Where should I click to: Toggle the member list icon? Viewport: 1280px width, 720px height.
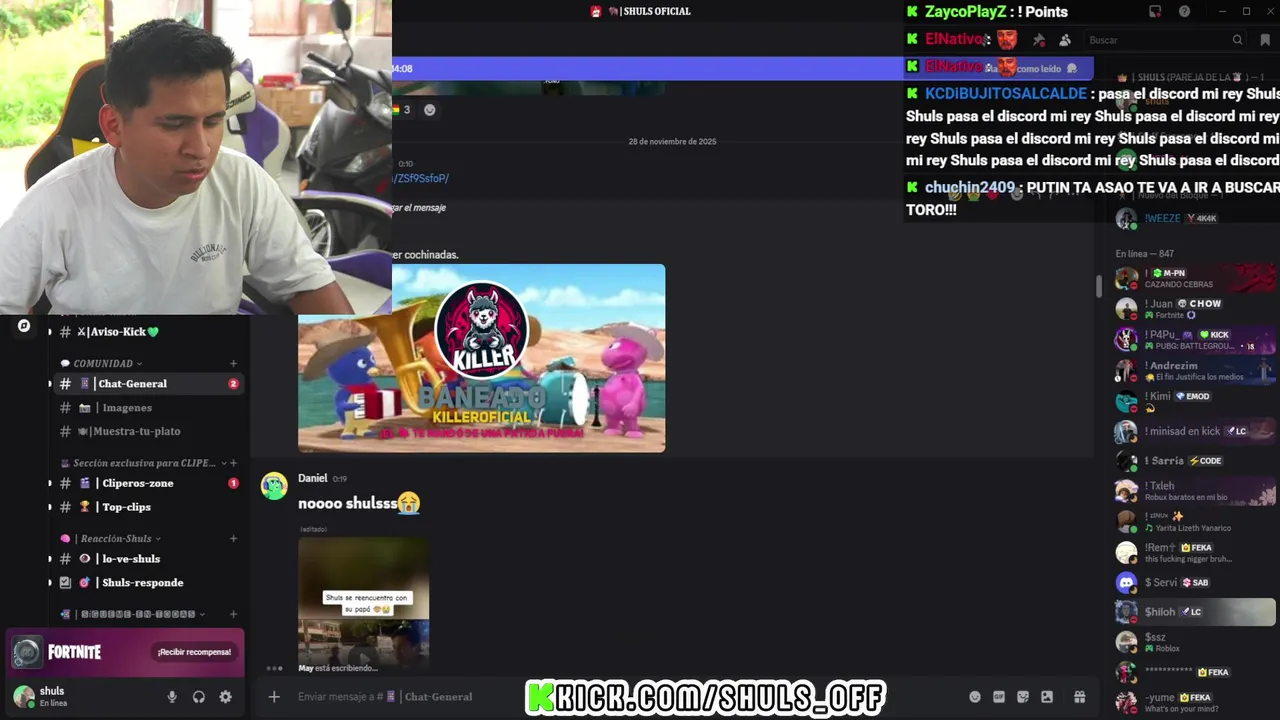[x=1065, y=40]
